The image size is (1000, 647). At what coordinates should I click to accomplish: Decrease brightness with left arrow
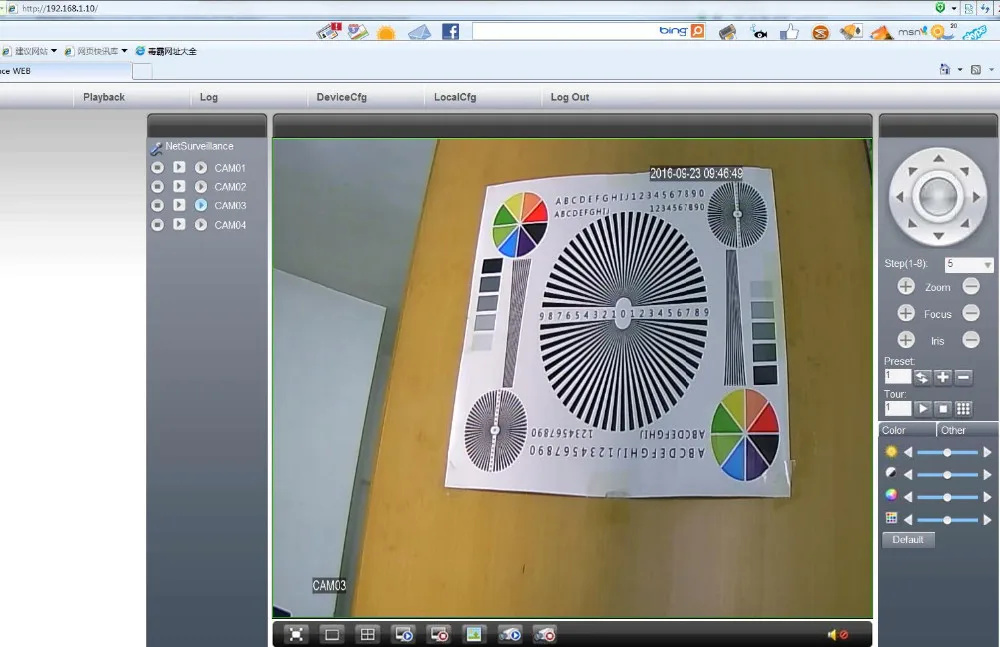pos(908,452)
